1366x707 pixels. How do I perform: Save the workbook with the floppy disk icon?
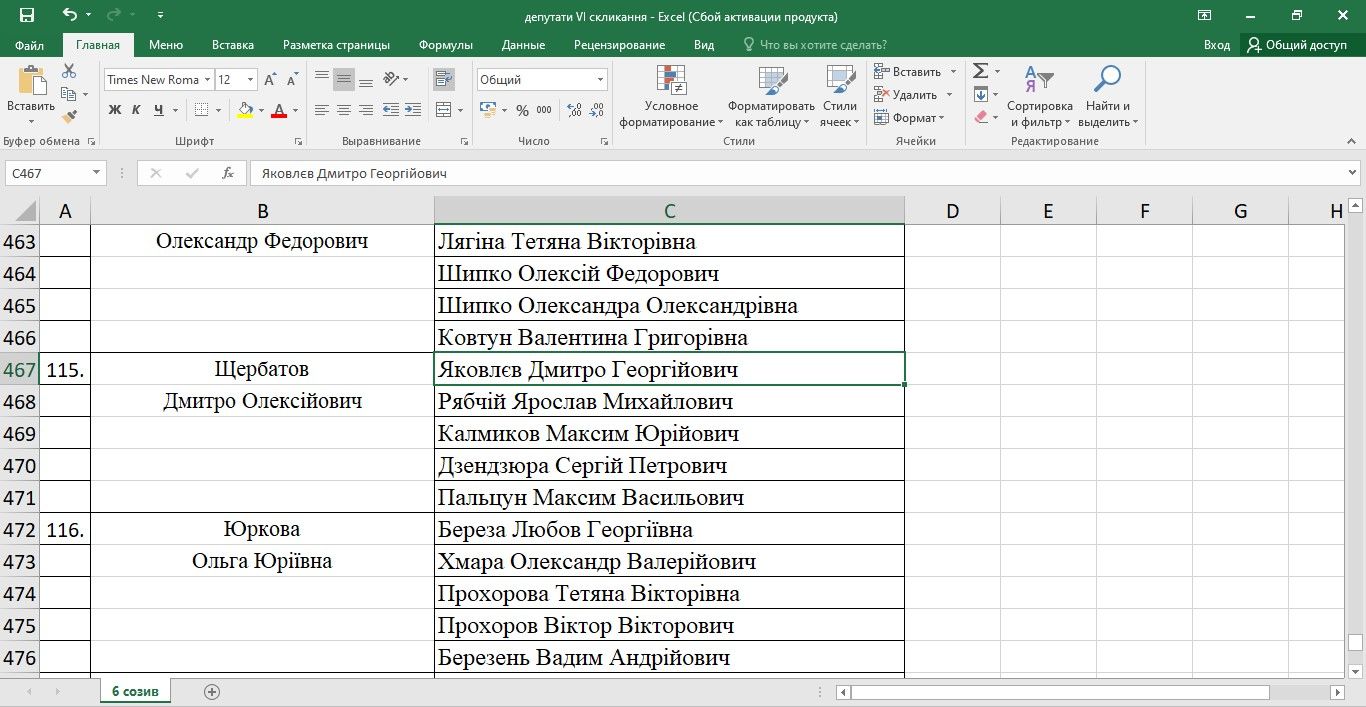[27, 15]
